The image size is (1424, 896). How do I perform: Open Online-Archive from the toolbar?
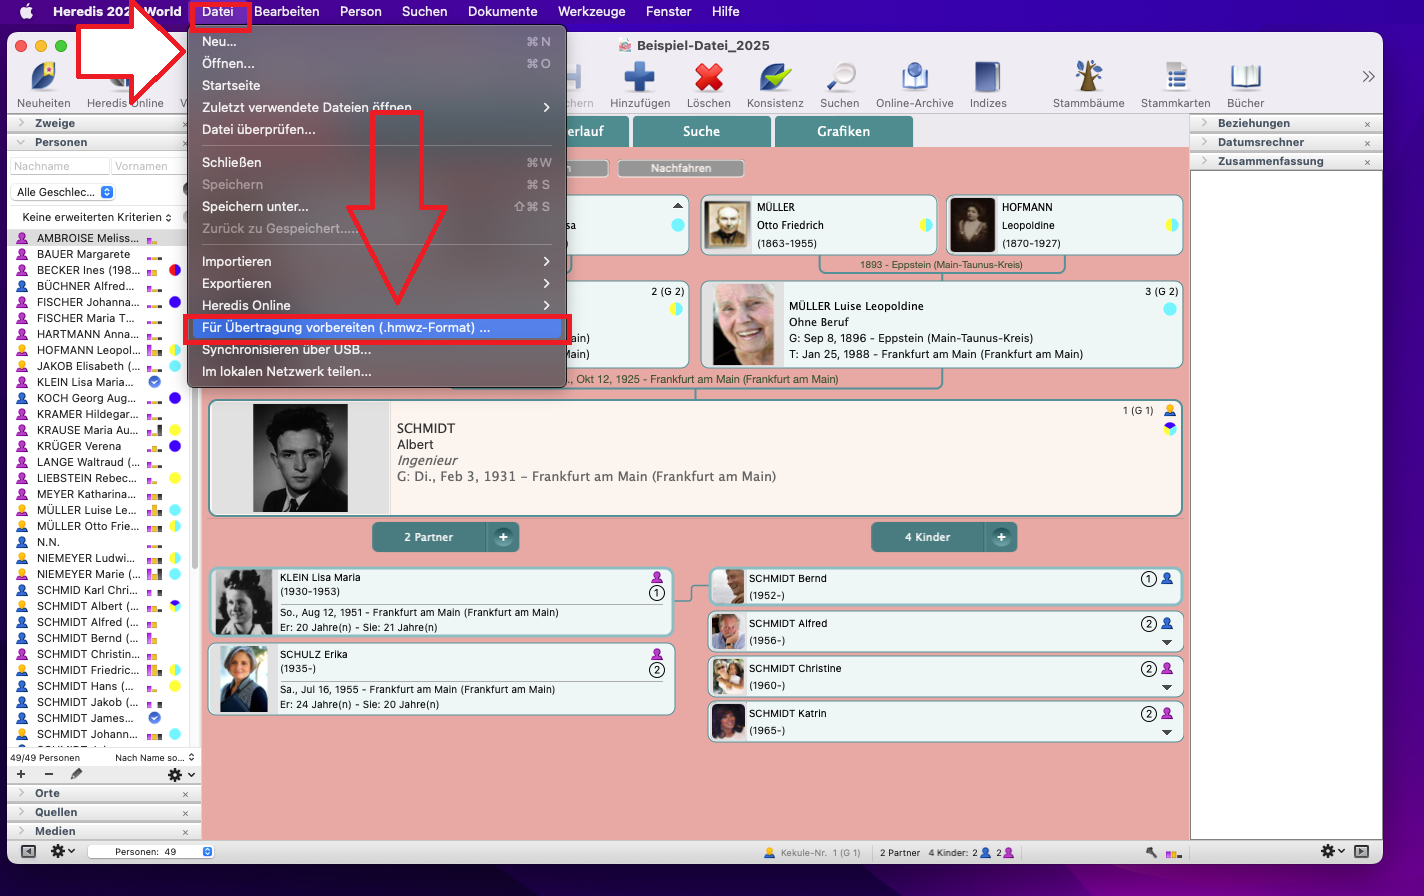914,78
